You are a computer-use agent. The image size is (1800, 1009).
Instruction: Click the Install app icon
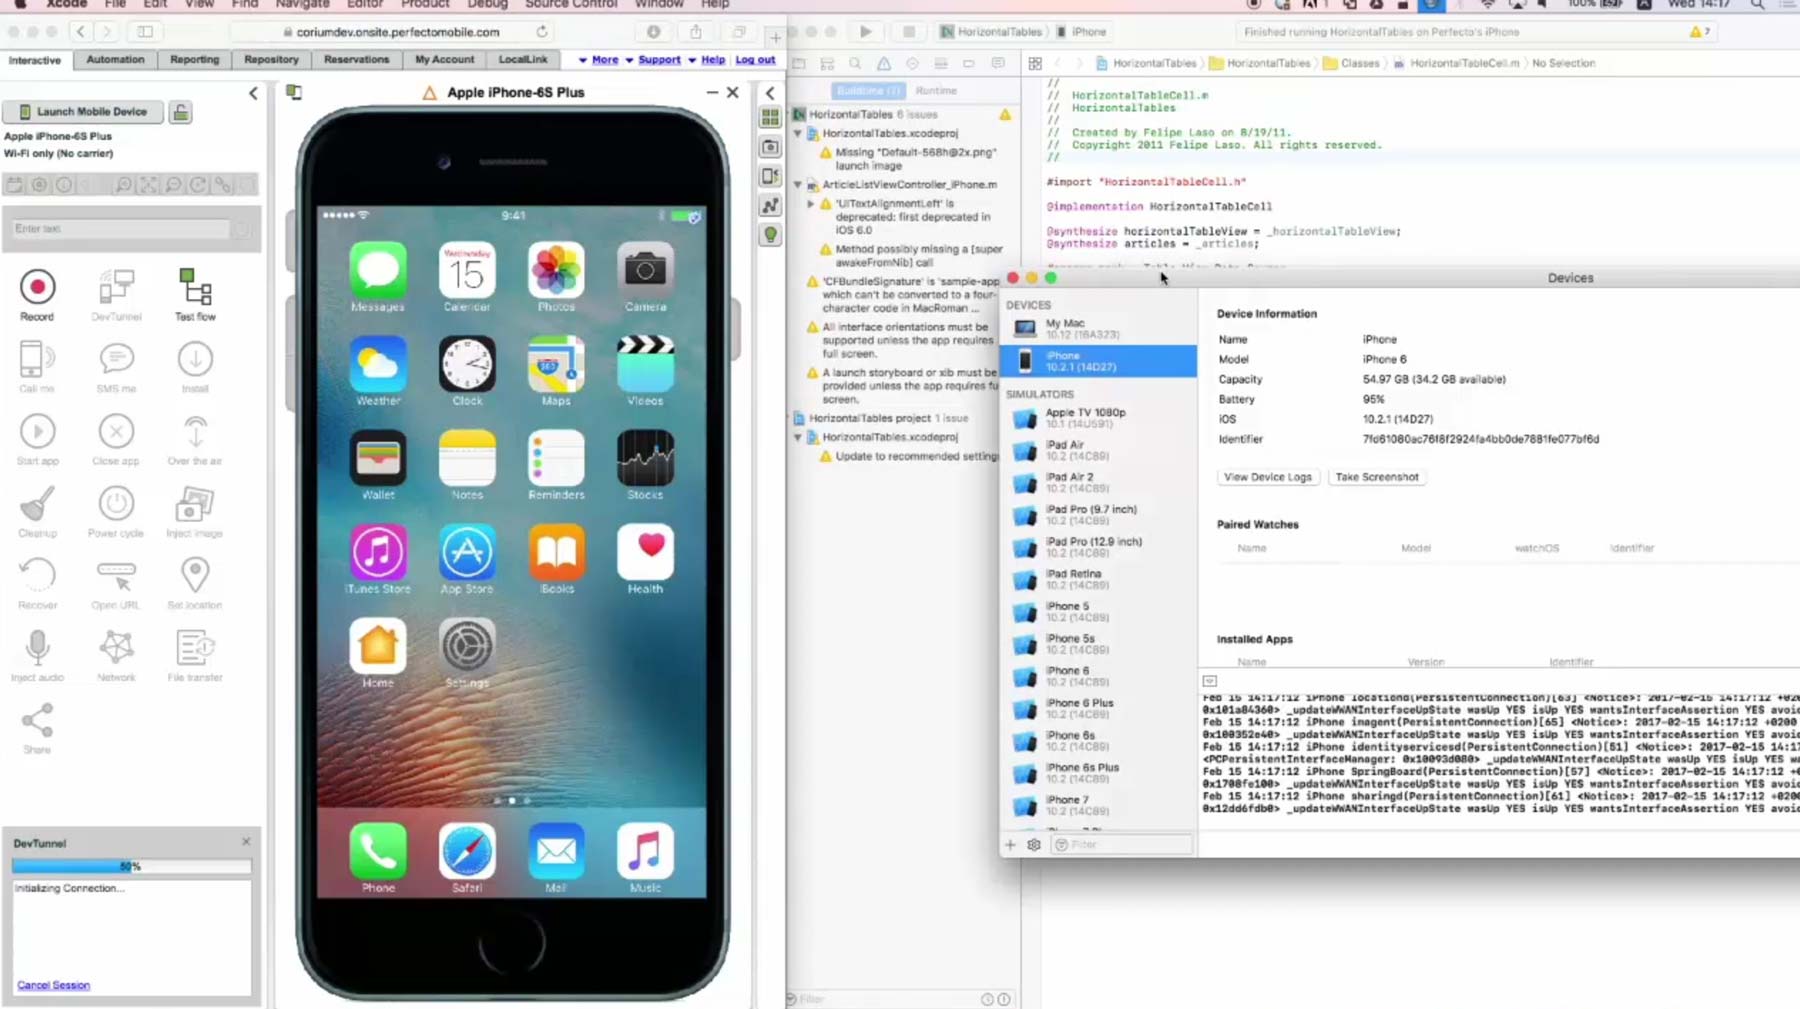[x=195, y=360]
